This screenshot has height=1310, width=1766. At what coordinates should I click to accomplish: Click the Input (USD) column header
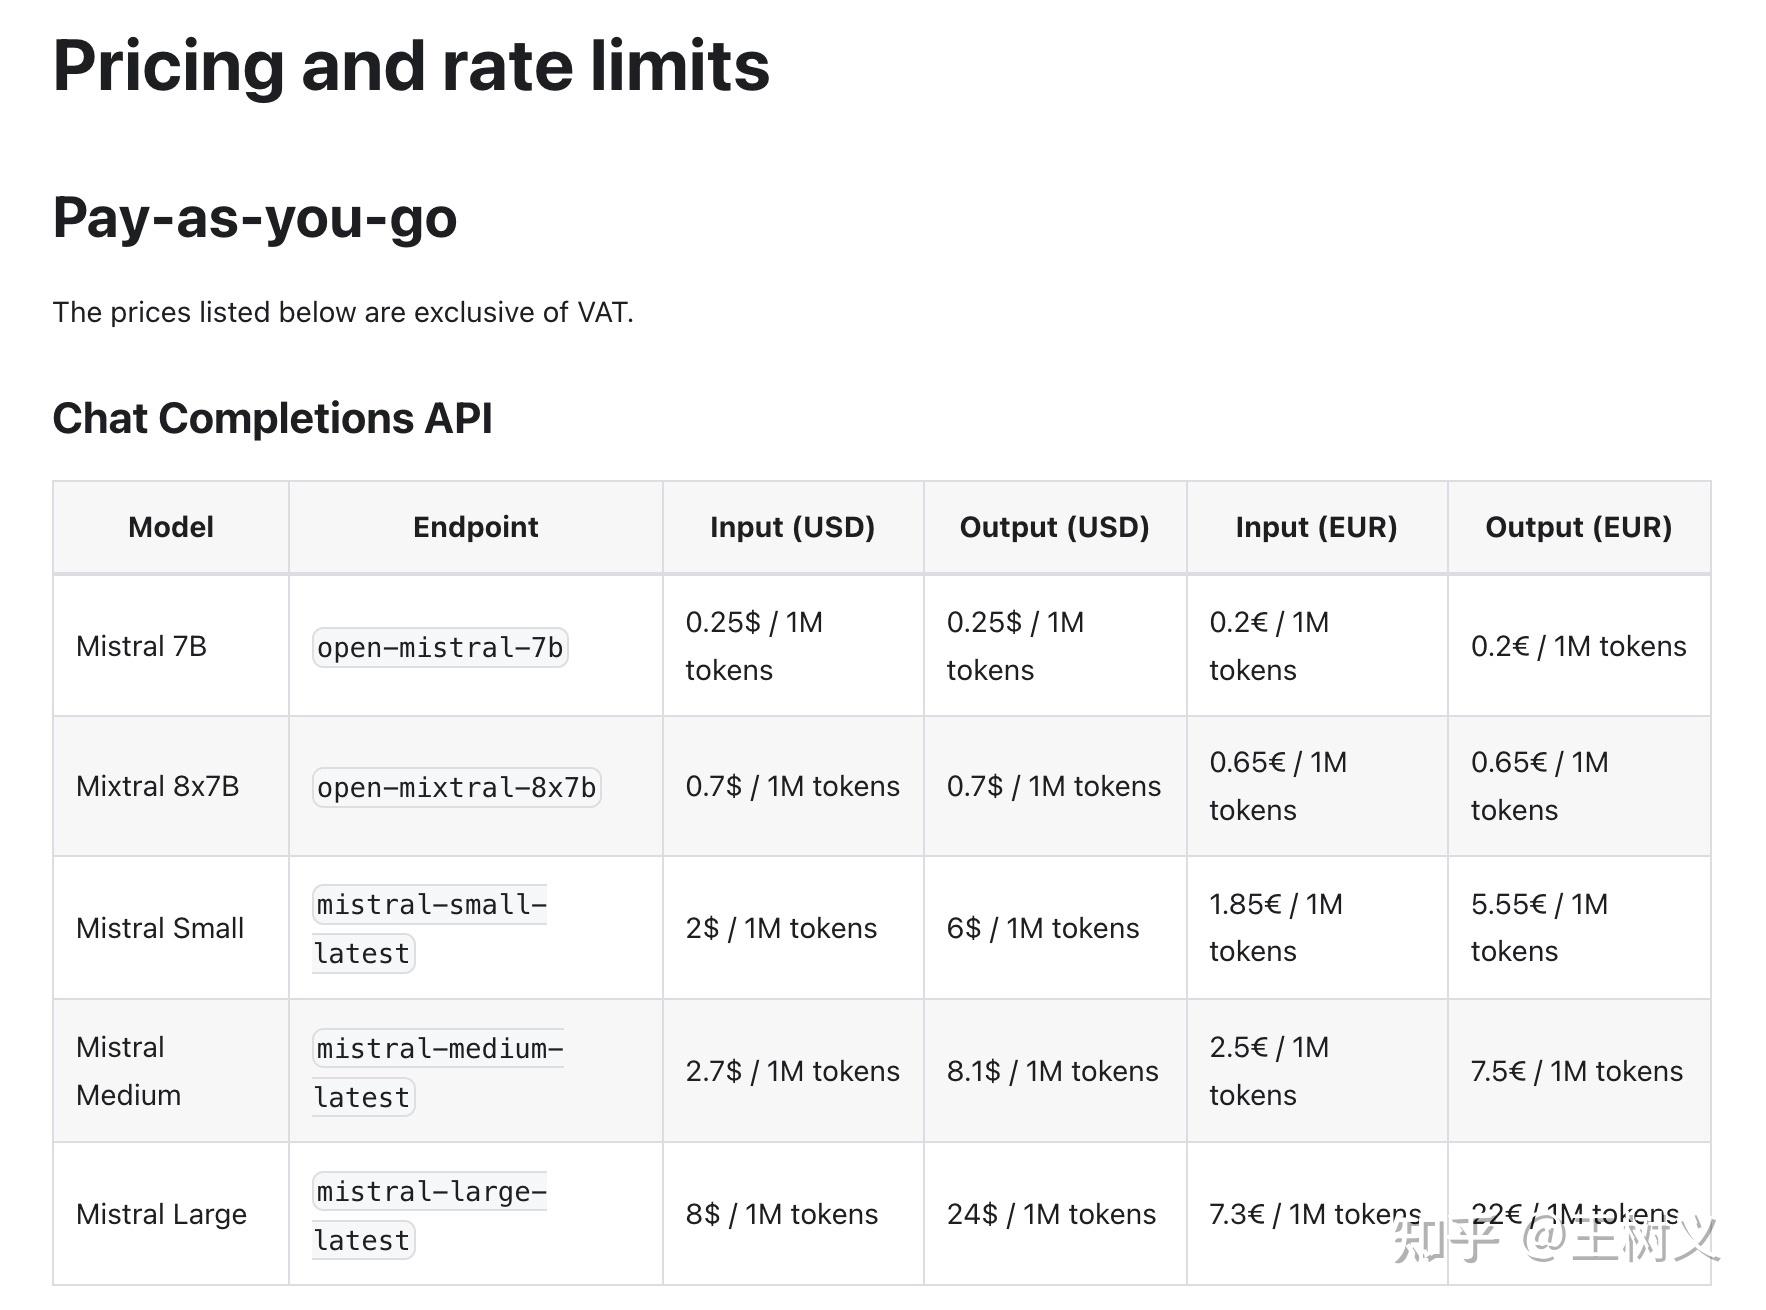coord(793,527)
